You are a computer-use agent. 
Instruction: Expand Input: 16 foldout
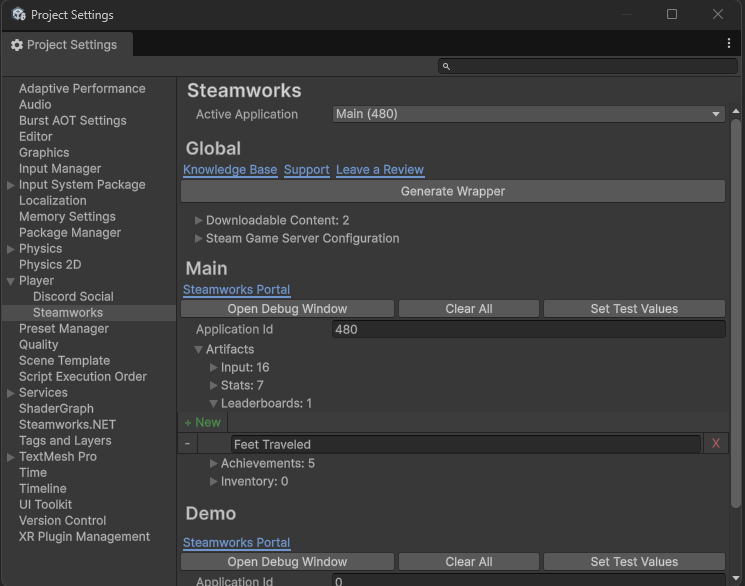[214, 367]
